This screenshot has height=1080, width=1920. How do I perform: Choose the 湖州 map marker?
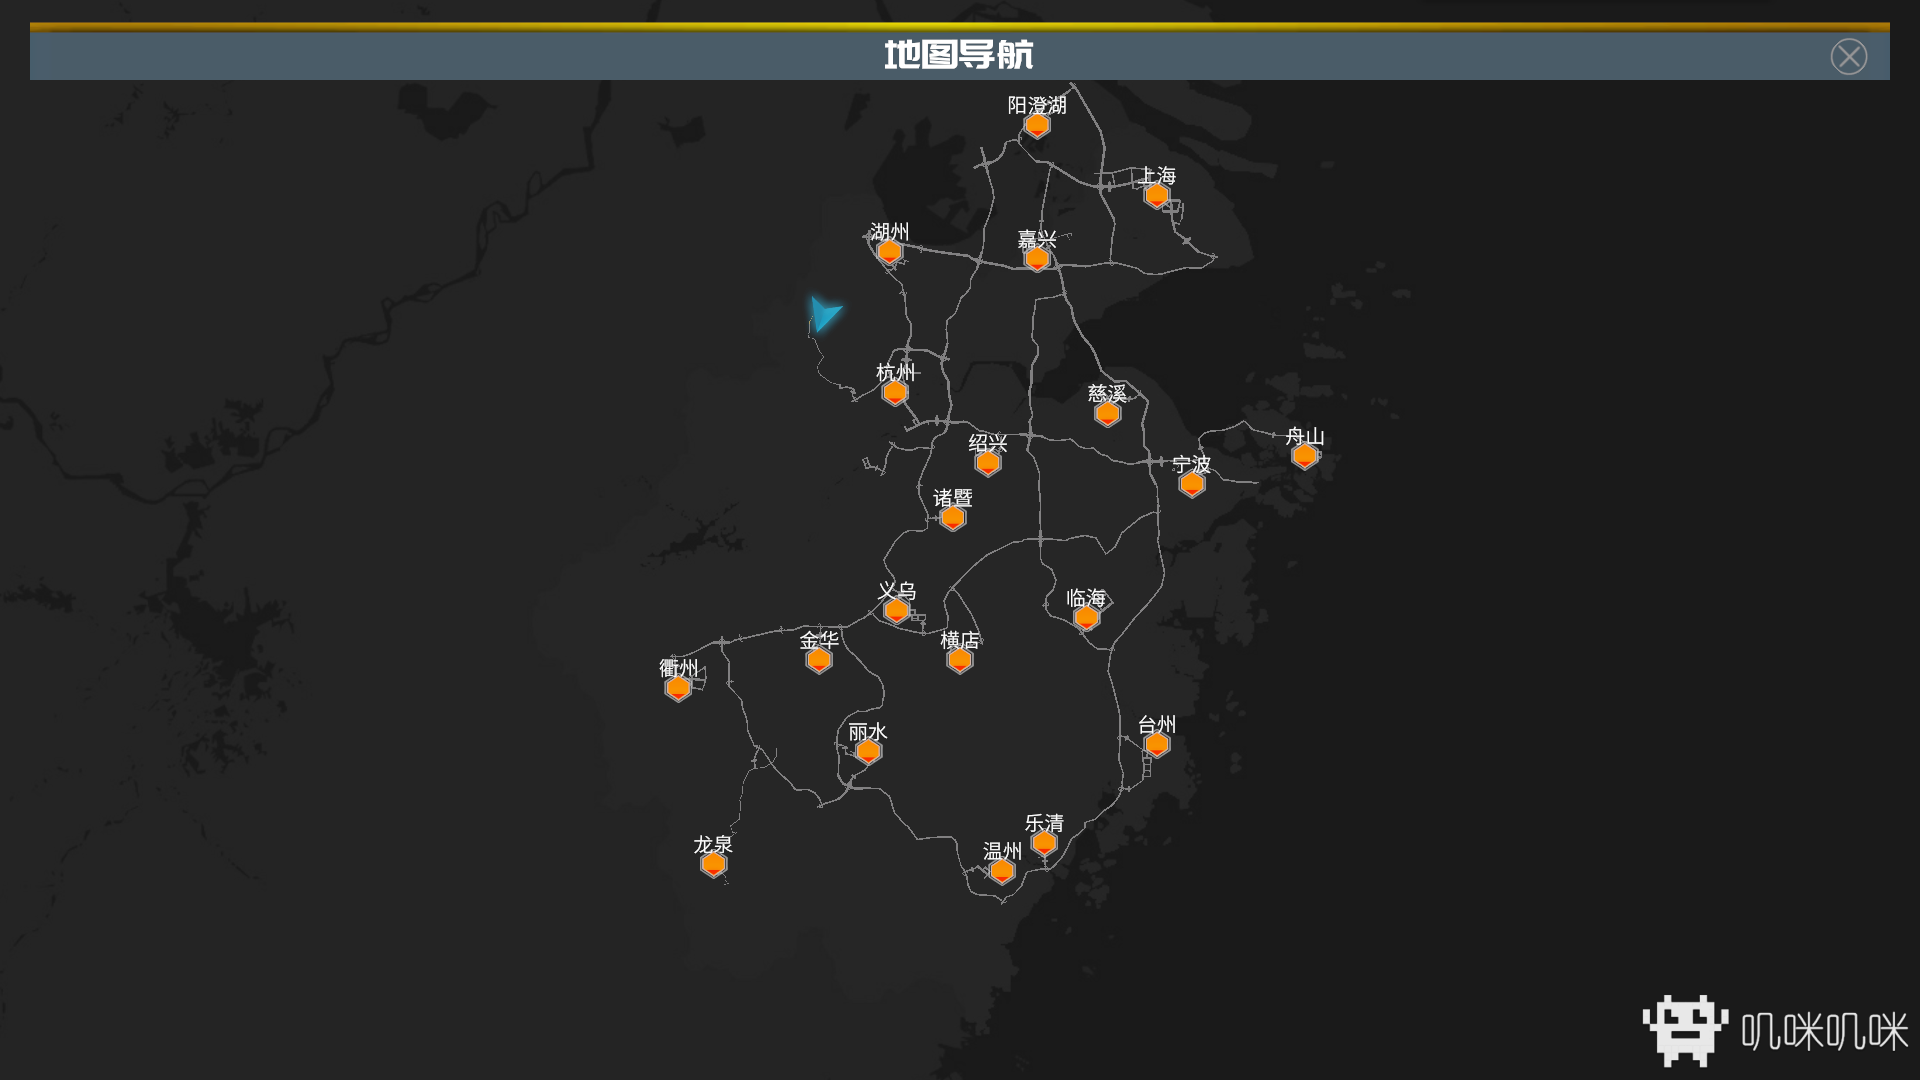click(x=889, y=251)
